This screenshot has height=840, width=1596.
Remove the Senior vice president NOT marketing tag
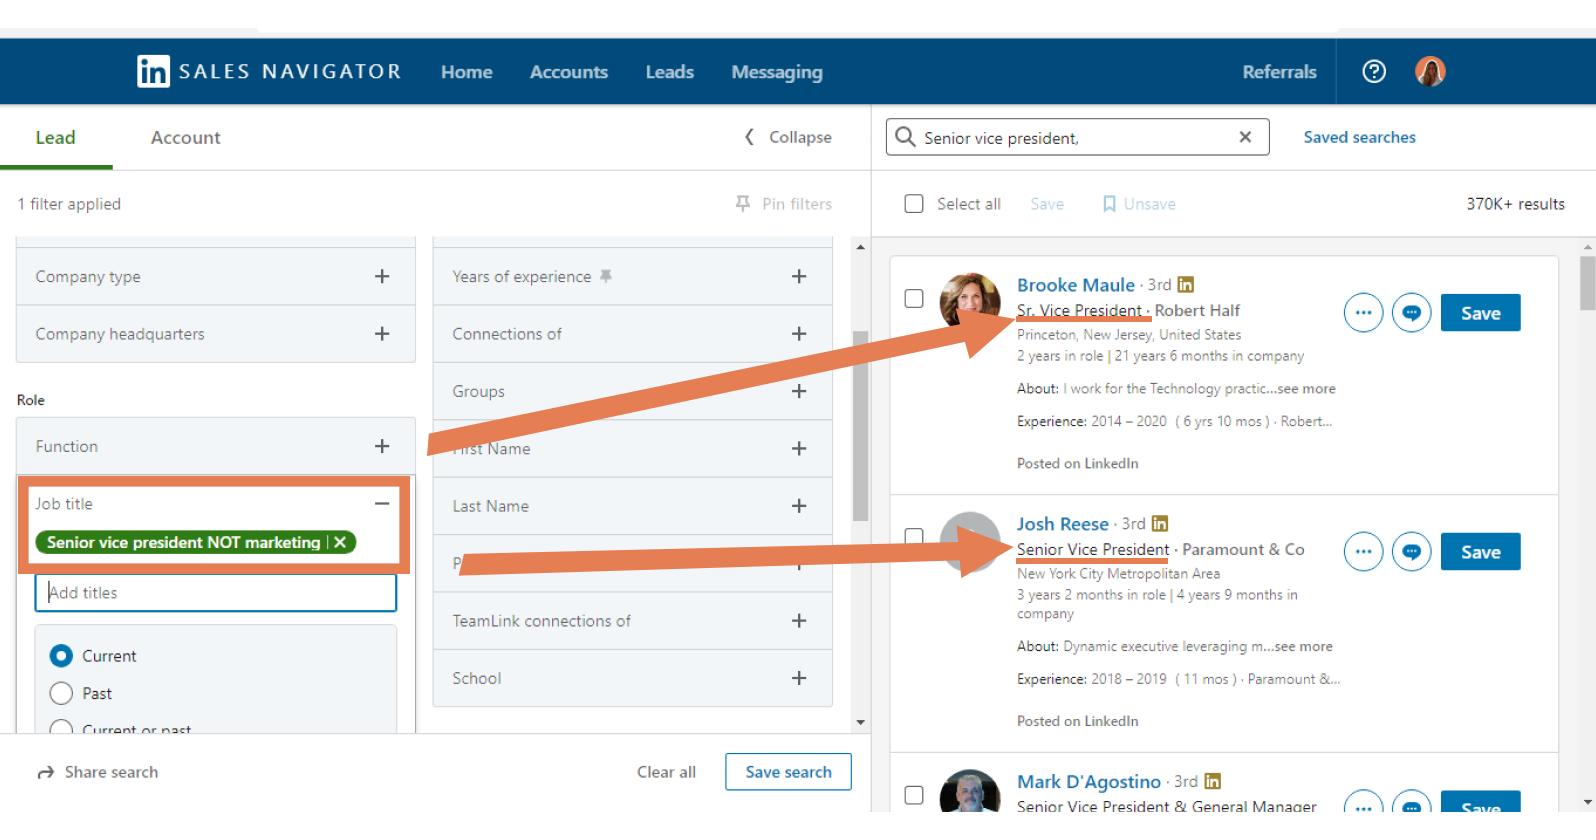[340, 542]
